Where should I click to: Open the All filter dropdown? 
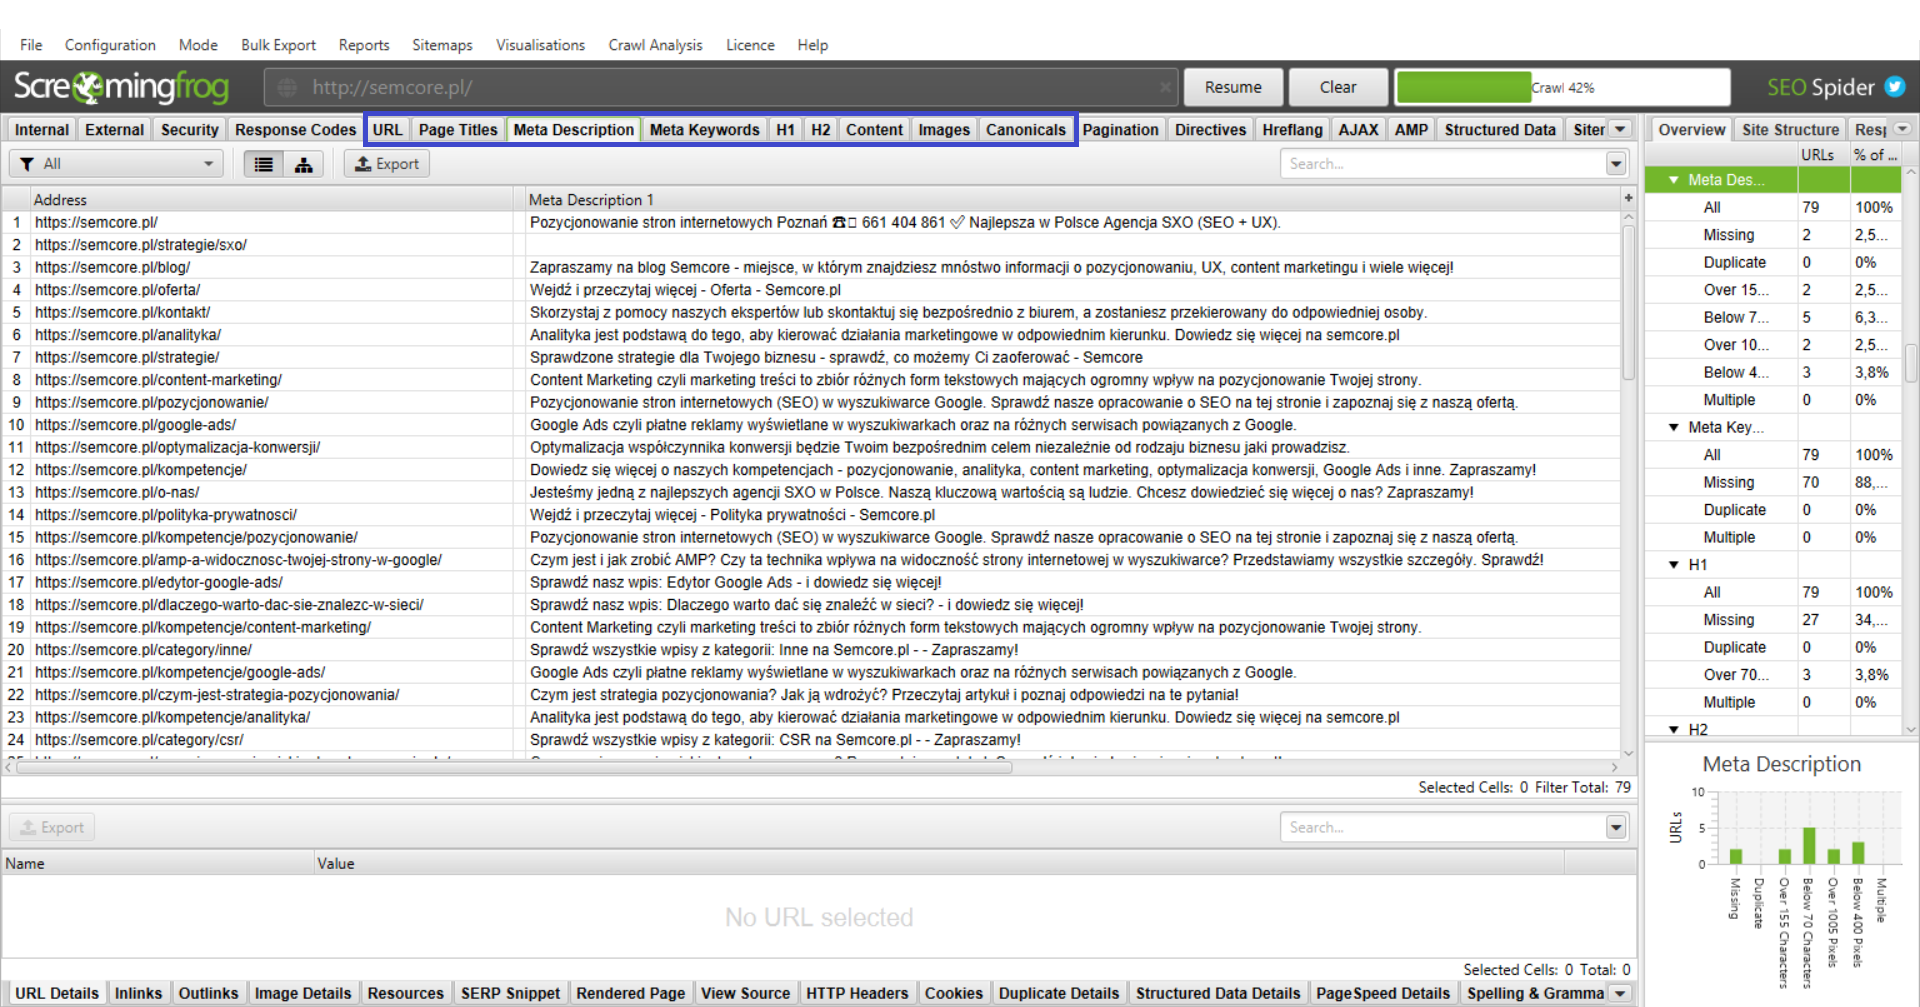click(117, 164)
